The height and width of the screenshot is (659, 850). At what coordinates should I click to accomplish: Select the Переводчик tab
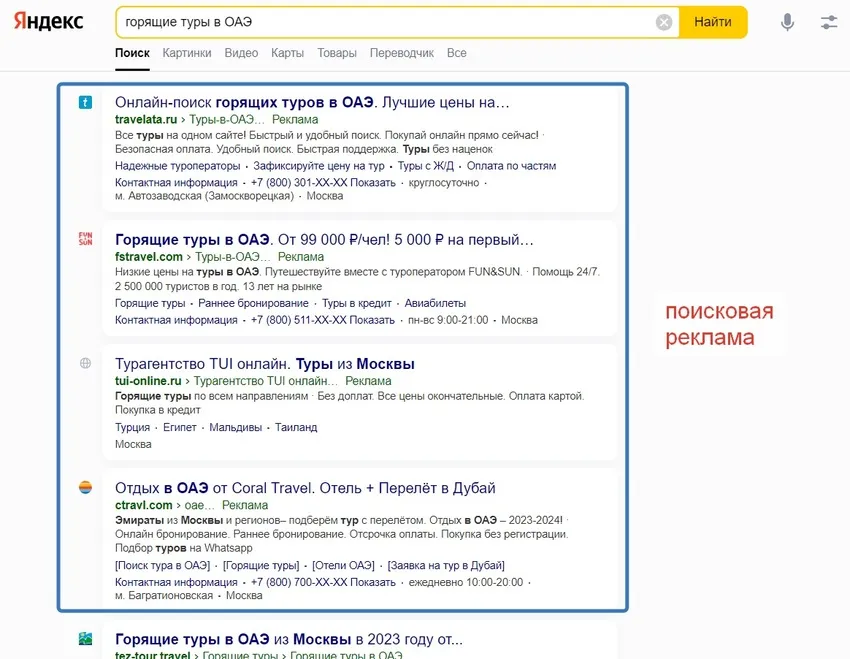(401, 53)
